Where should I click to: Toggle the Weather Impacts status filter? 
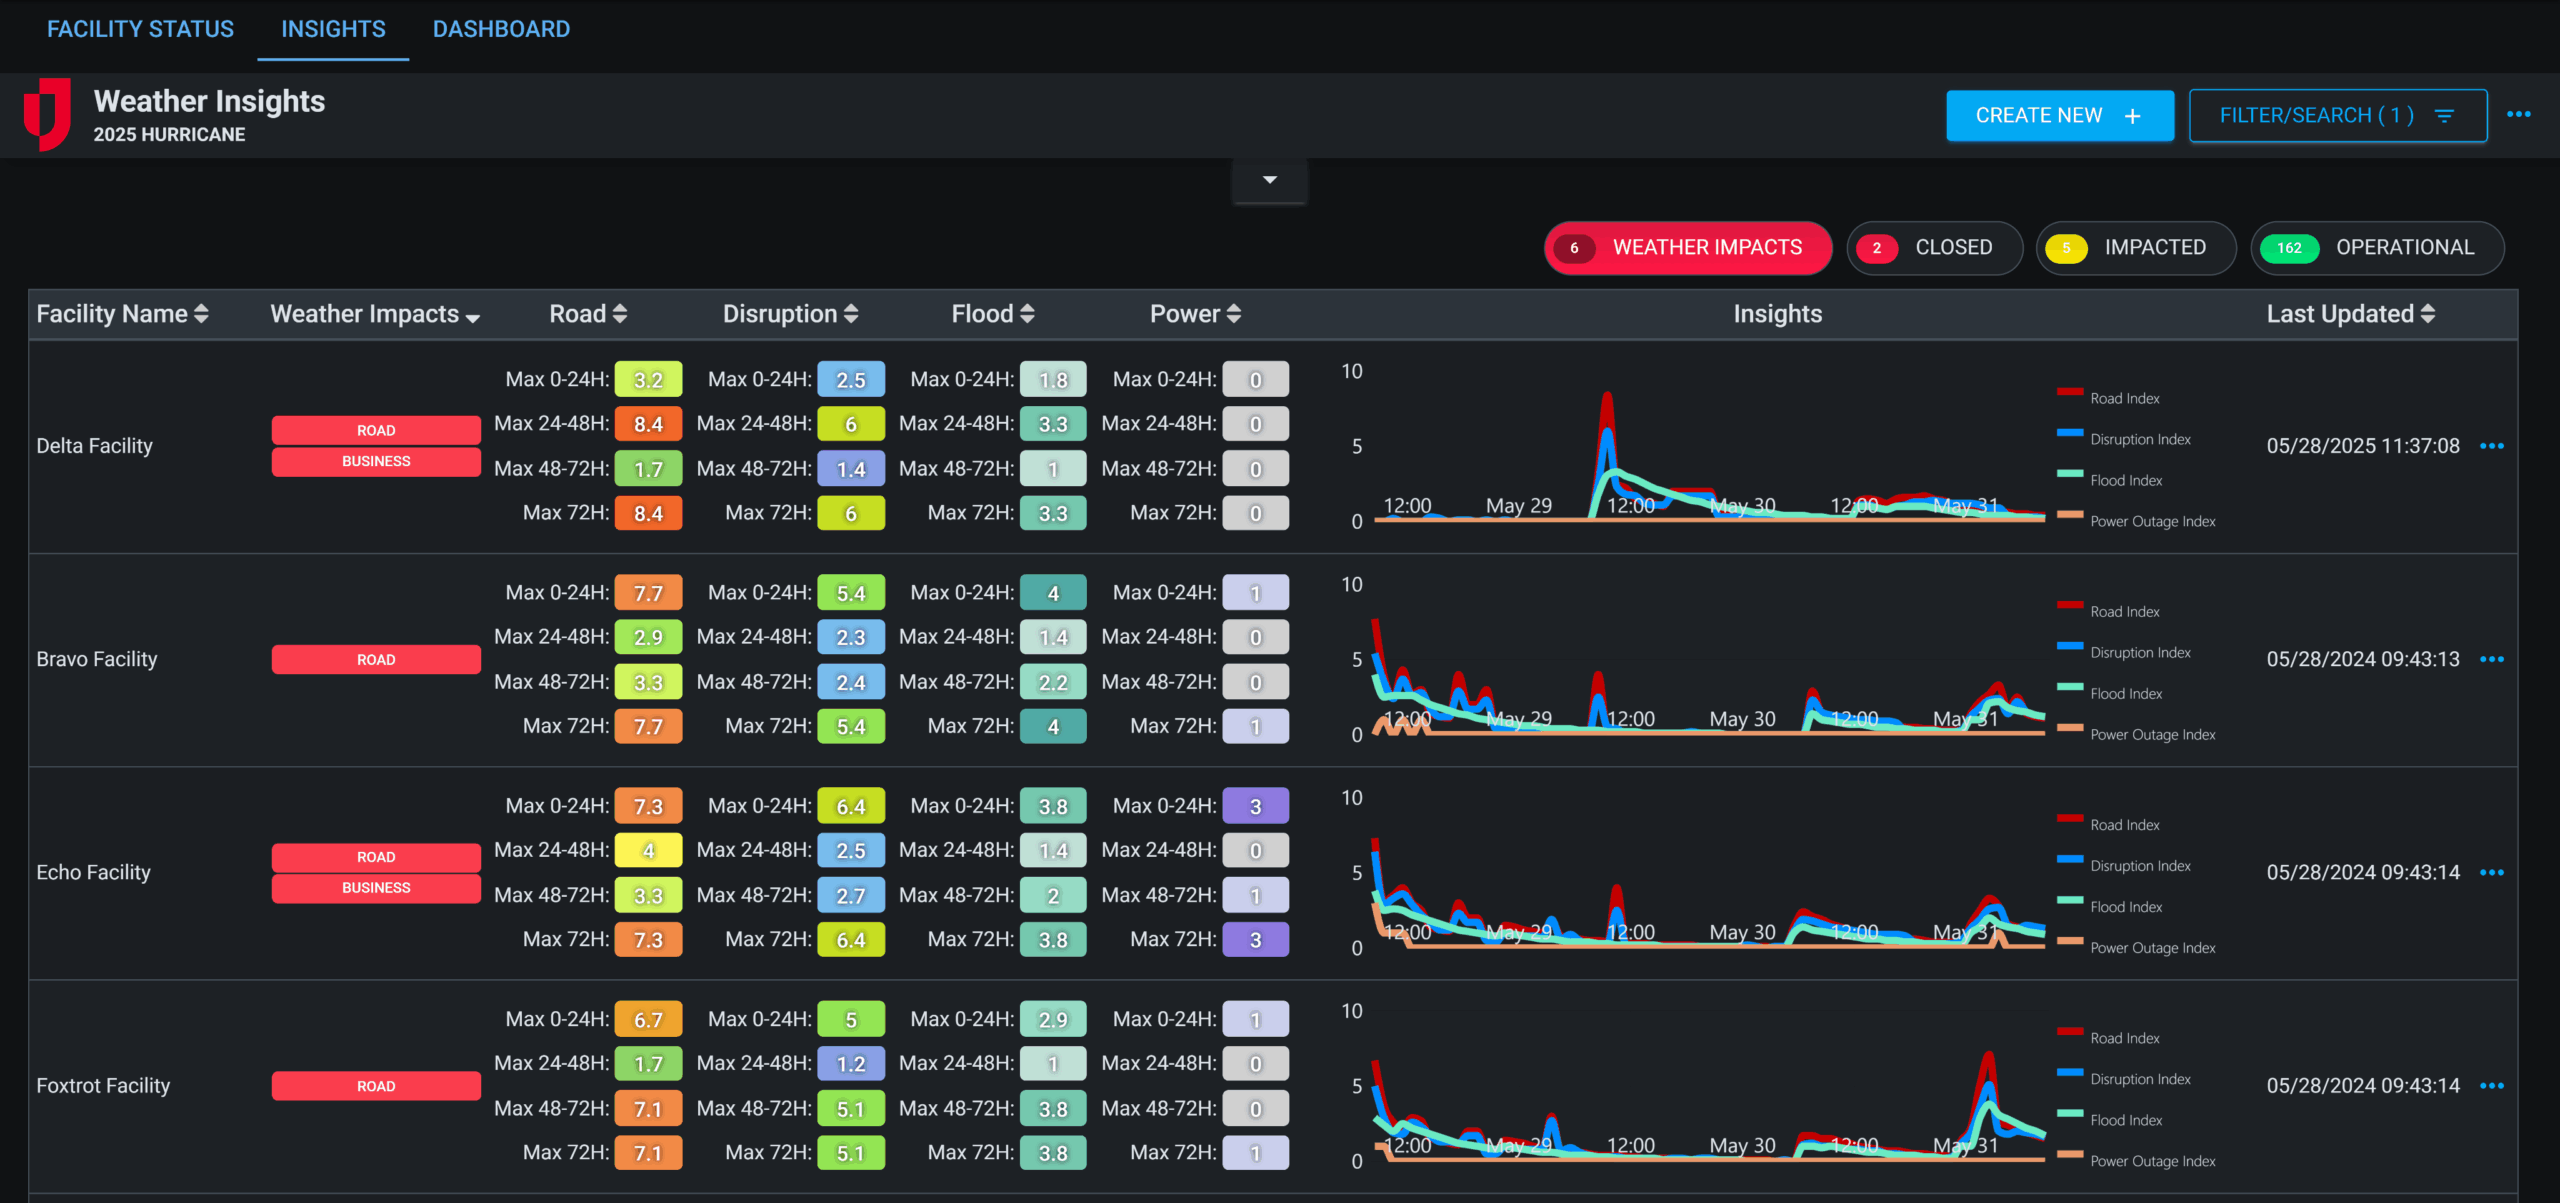pyautogui.click(x=1687, y=248)
